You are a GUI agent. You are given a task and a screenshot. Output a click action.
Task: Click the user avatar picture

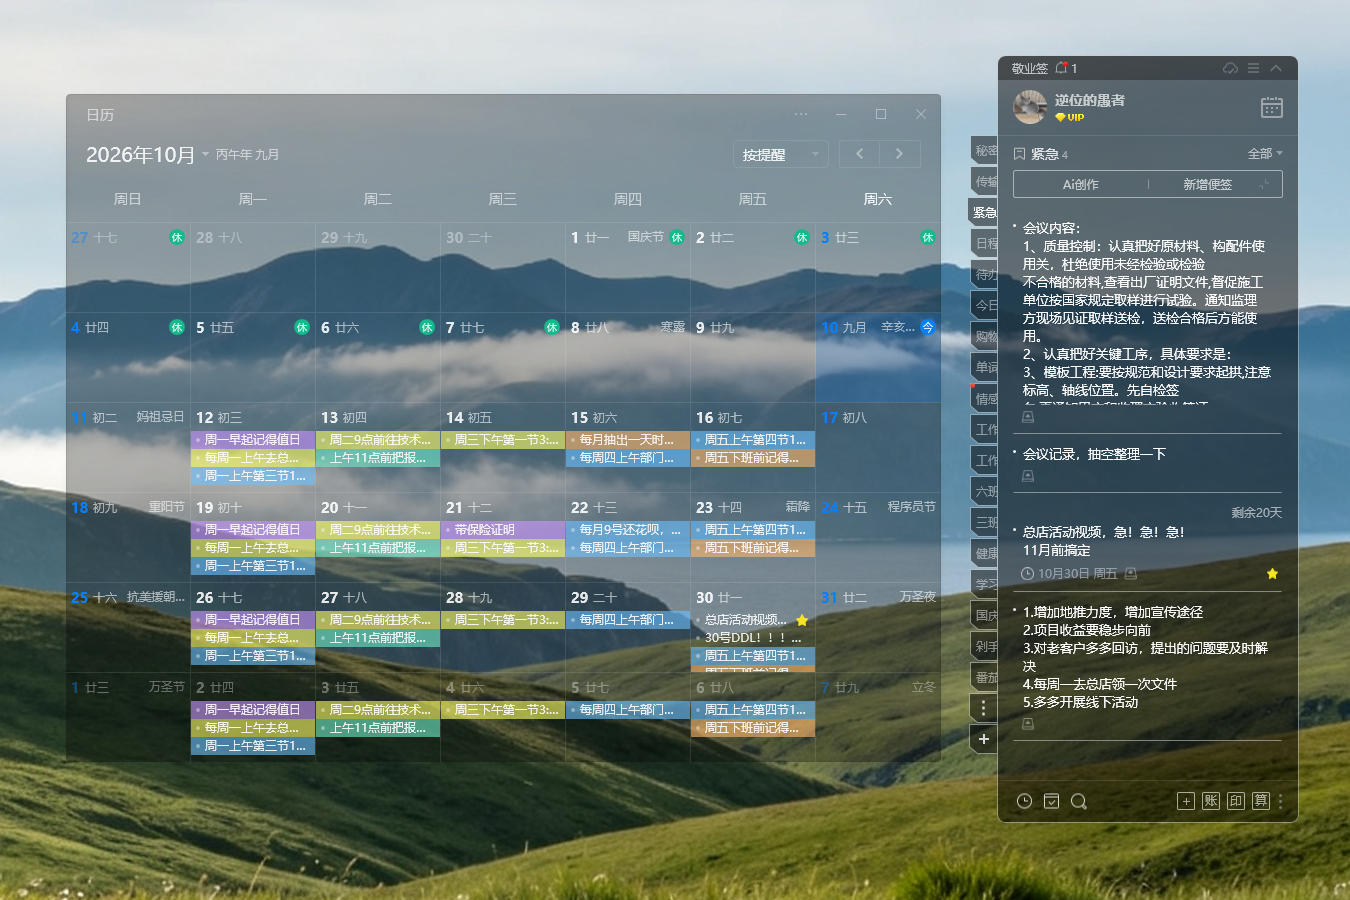click(x=1030, y=107)
